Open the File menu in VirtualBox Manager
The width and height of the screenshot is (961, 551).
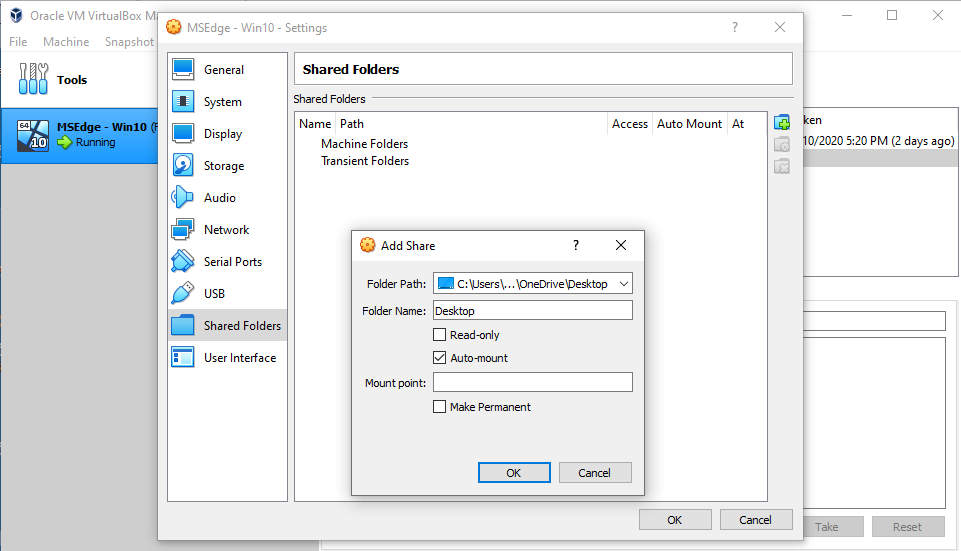[x=18, y=42]
